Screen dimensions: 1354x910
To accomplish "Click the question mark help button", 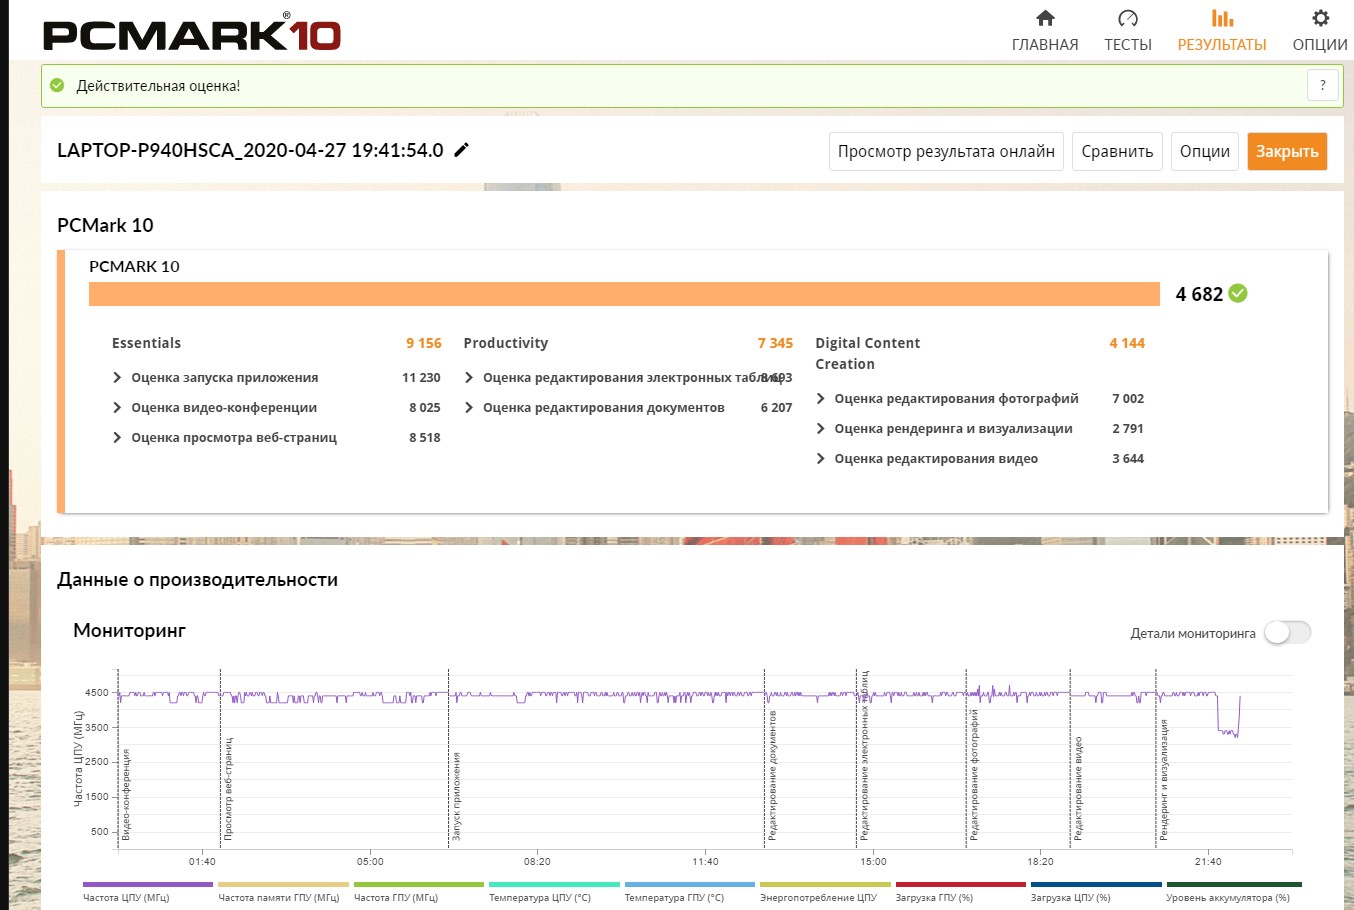I will (x=1323, y=86).
